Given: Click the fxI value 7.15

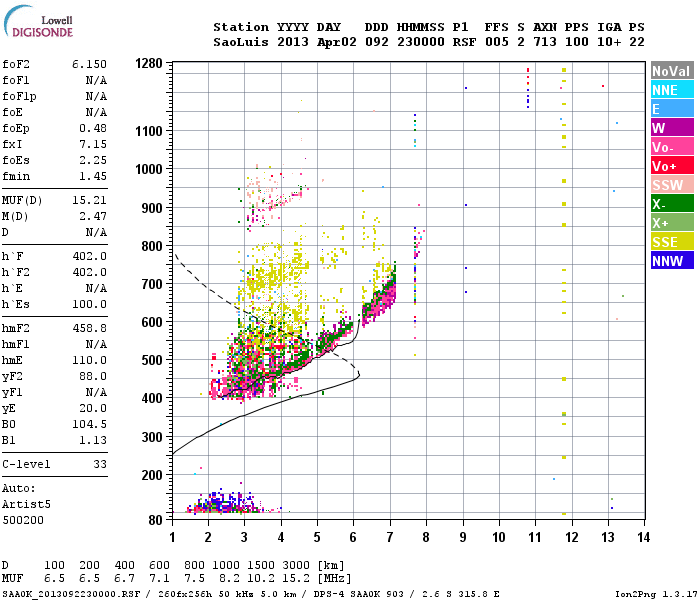Looking at the screenshot, I should tap(93, 144).
